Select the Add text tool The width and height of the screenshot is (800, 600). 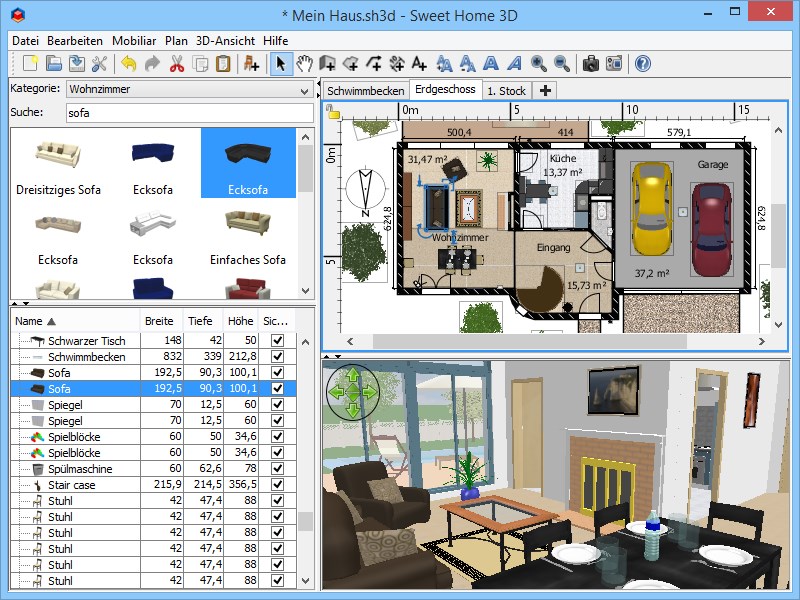pyautogui.click(x=419, y=64)
